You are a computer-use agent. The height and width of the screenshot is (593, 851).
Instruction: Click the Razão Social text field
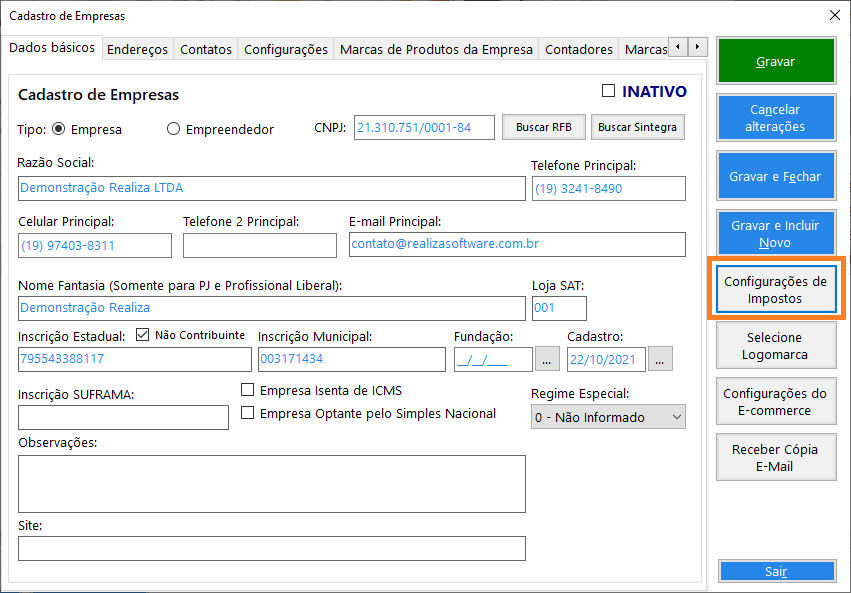(x=270, y=188)
